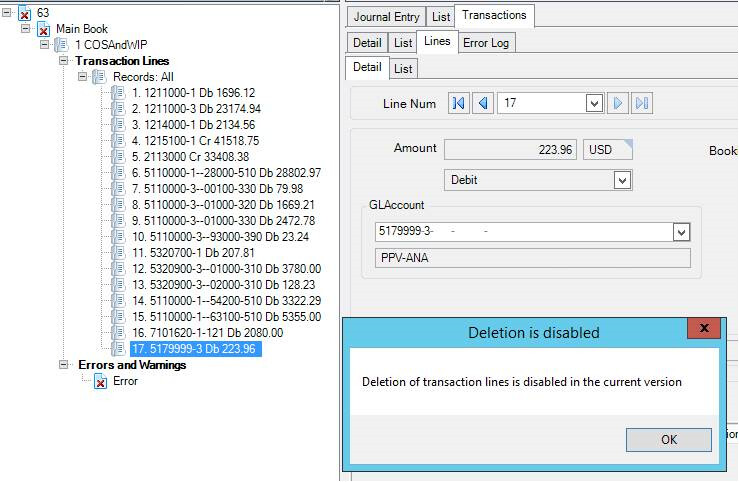Image resolution: width=739 pixels, height=482 pixels.
Task: Click the Amount field 223.96
Action: click(x=510, y=150)
